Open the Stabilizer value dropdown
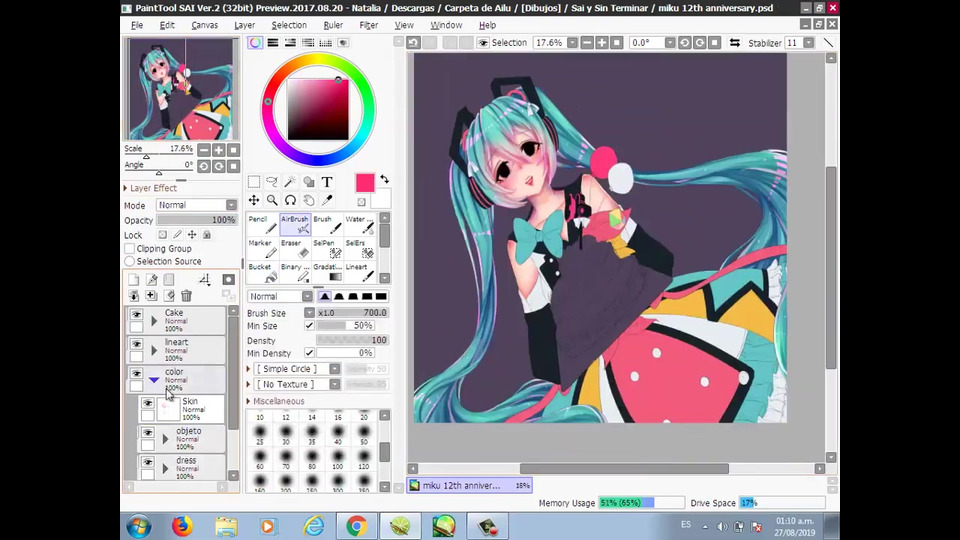 pyautogui.click(x=809, y=43)
